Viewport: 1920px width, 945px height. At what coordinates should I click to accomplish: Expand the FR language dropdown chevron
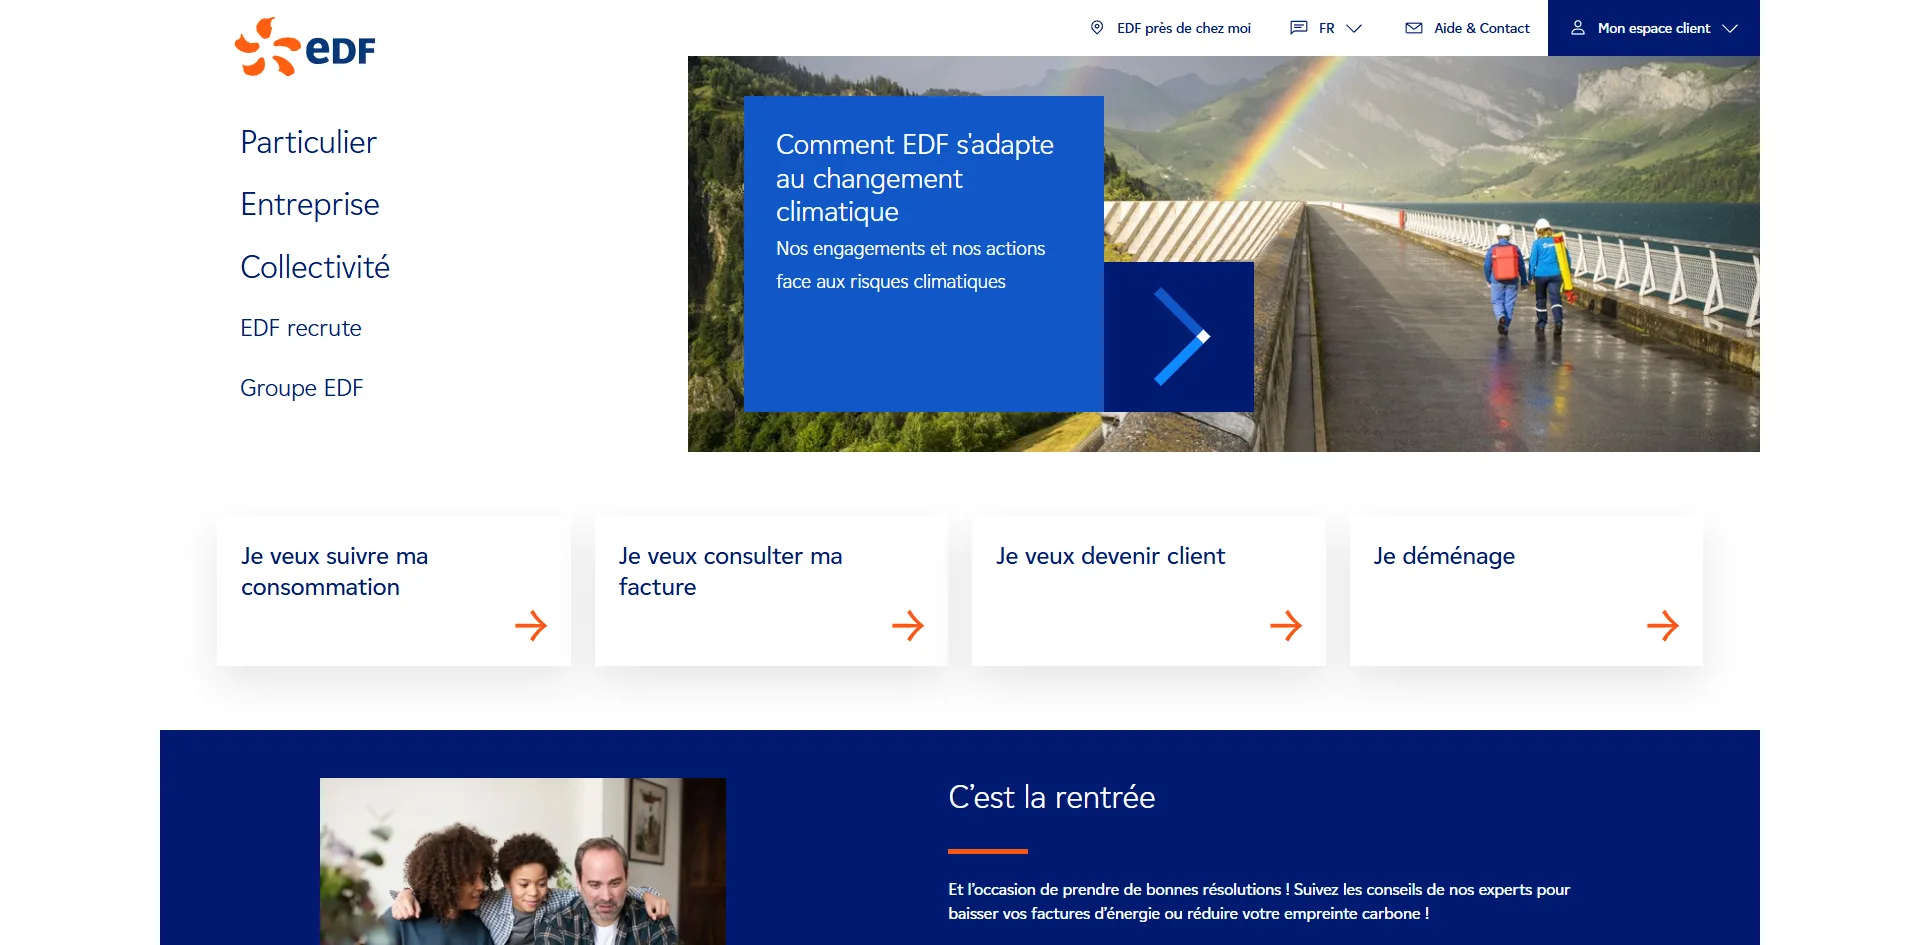[x=1354, y=29]
